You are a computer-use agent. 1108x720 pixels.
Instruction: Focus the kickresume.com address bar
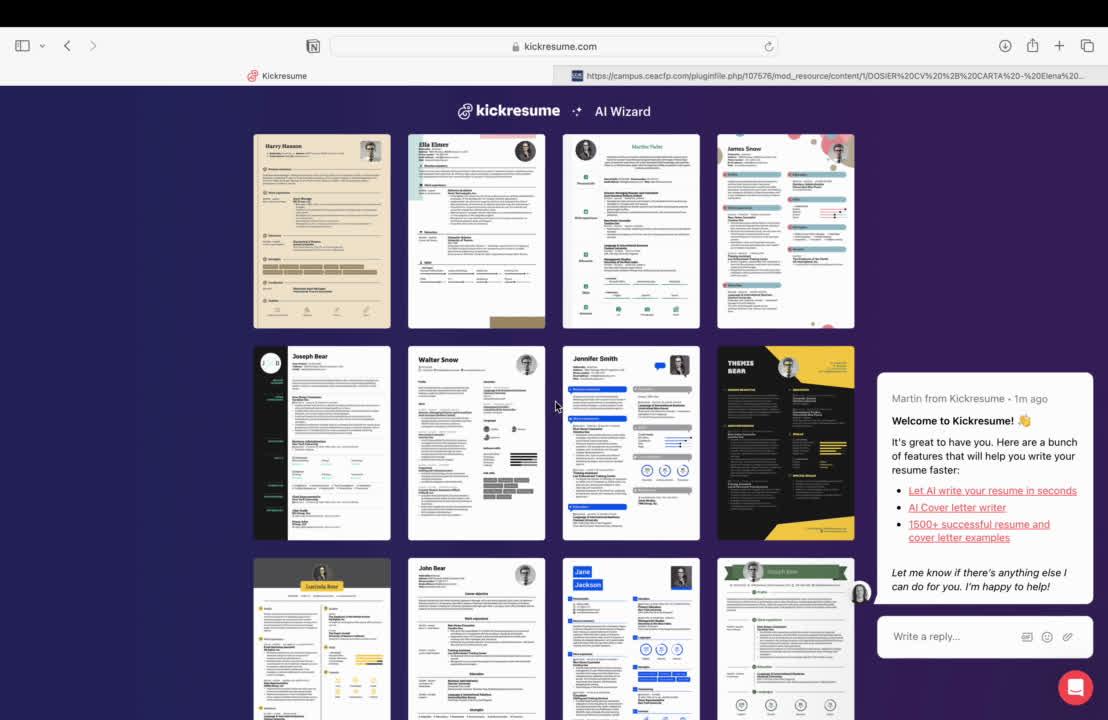click(554, 47)
